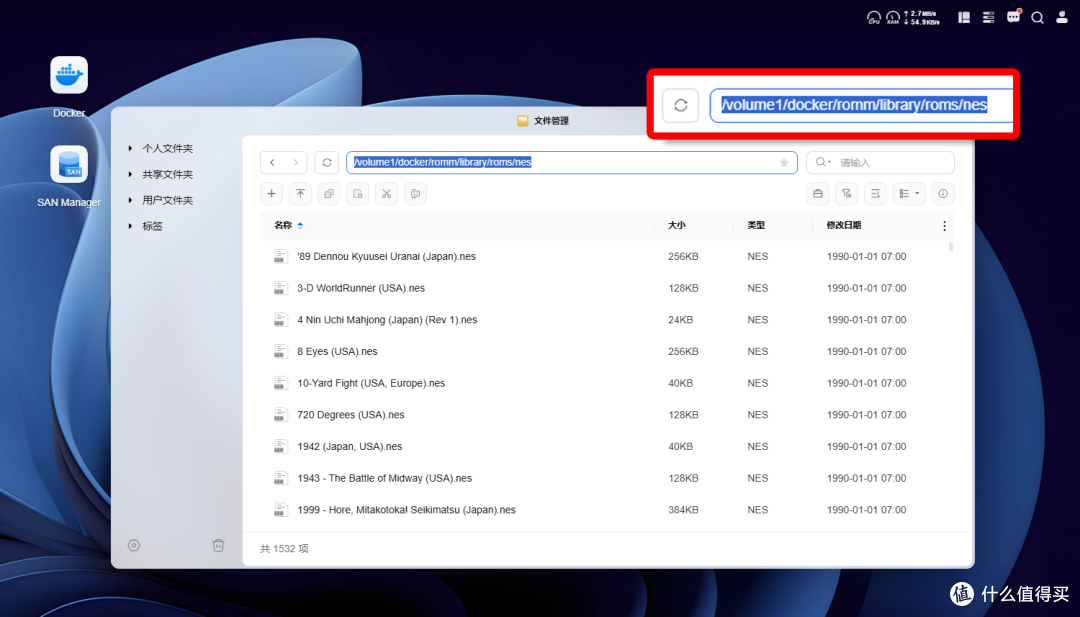Screen dimensions: 1080x617
Task: Open the SAN Manager desktop icon
Action: coord(69,165)
